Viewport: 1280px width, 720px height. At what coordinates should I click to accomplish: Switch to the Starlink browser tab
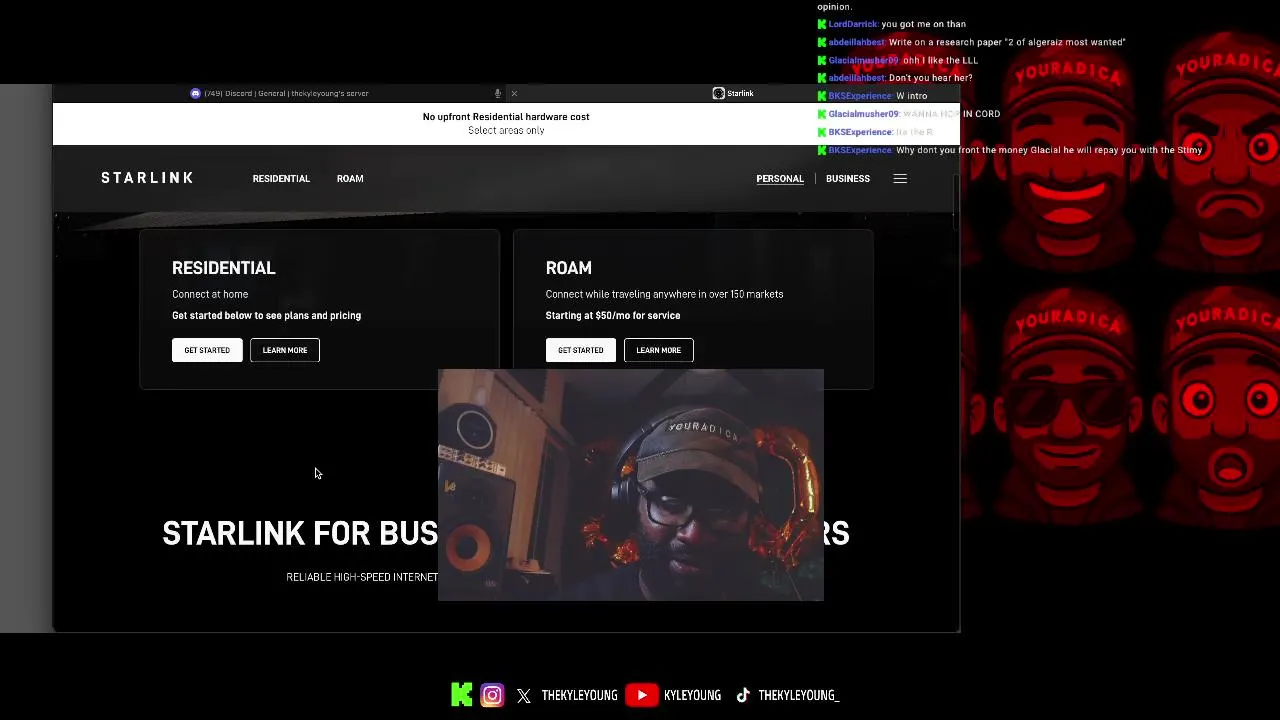[735, 93]
